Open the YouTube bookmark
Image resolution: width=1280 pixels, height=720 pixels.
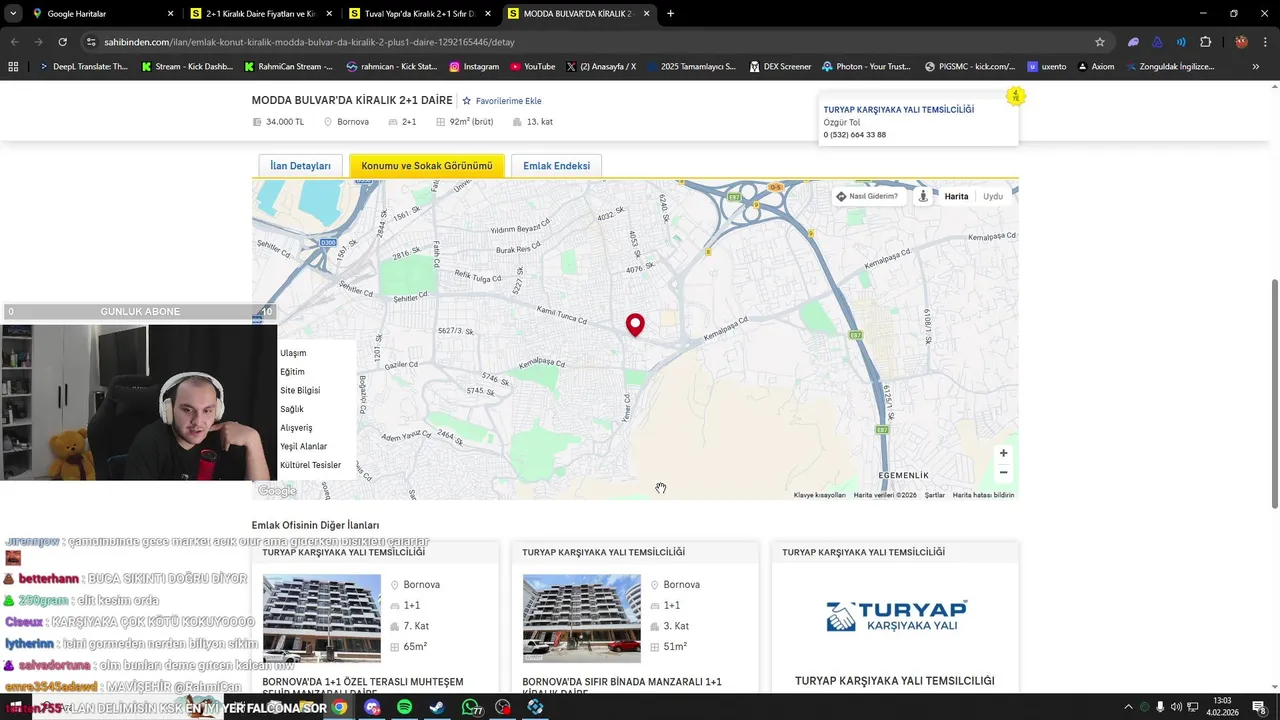tap(532, 67)
